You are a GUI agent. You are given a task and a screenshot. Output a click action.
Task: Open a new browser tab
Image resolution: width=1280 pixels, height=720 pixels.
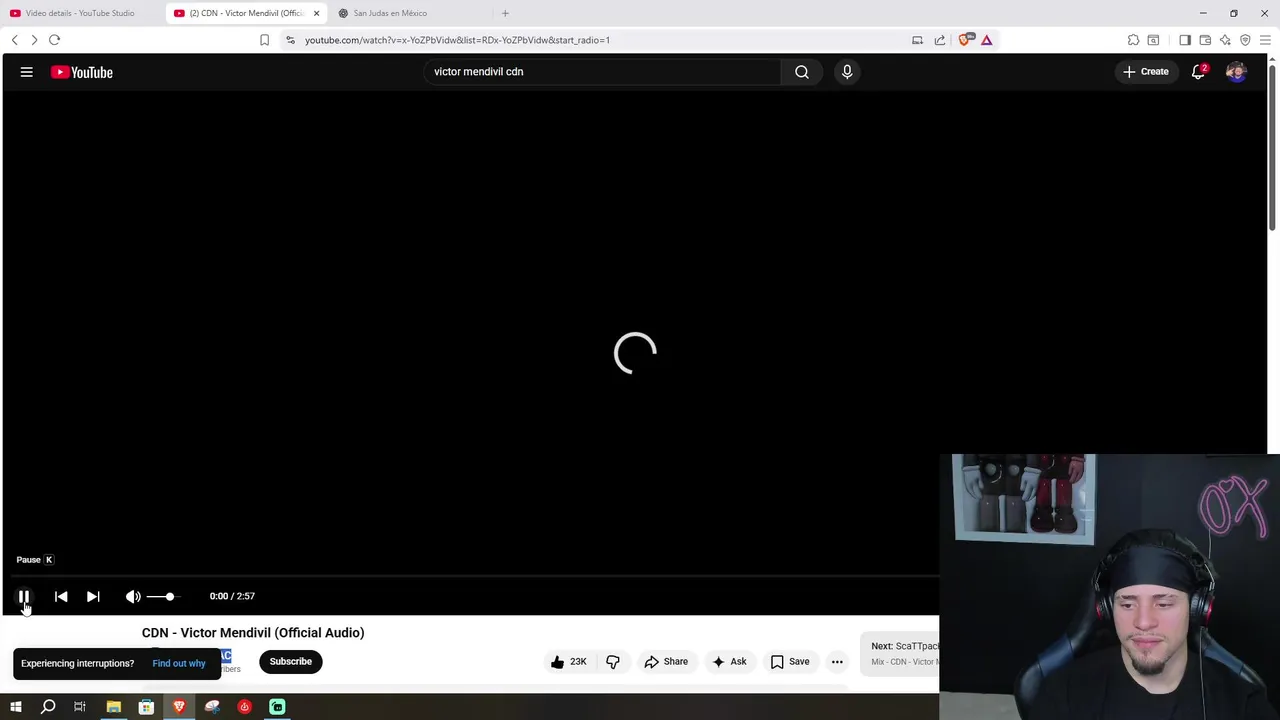pos(505,13)
